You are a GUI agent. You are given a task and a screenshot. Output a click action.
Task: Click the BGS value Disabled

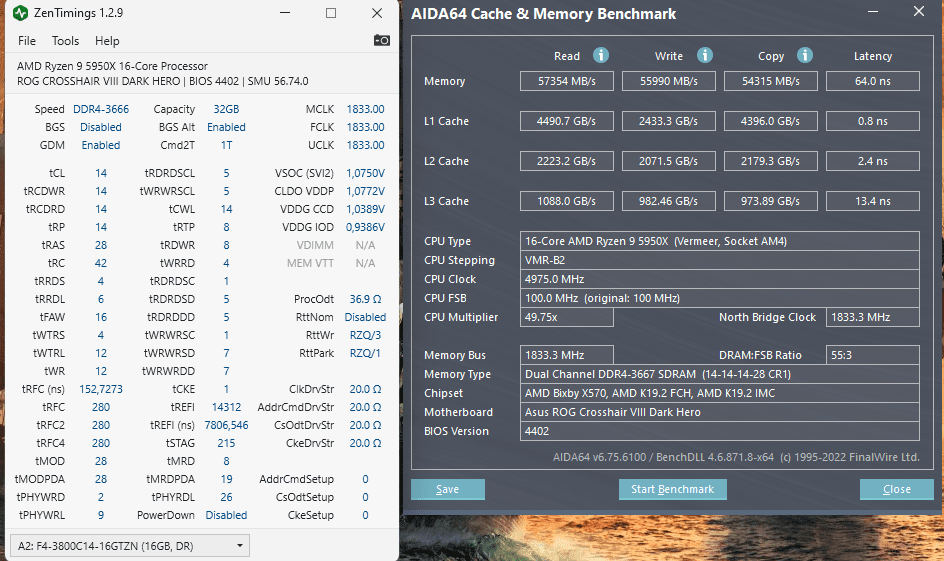coord(101,127)
